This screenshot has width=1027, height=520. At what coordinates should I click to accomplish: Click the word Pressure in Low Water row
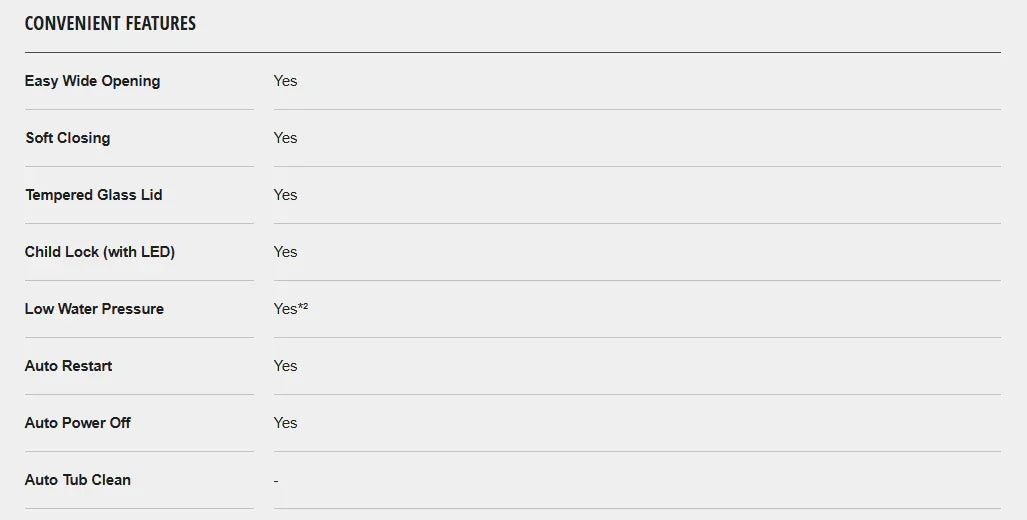pyautogui.click(x=133, y=309)
